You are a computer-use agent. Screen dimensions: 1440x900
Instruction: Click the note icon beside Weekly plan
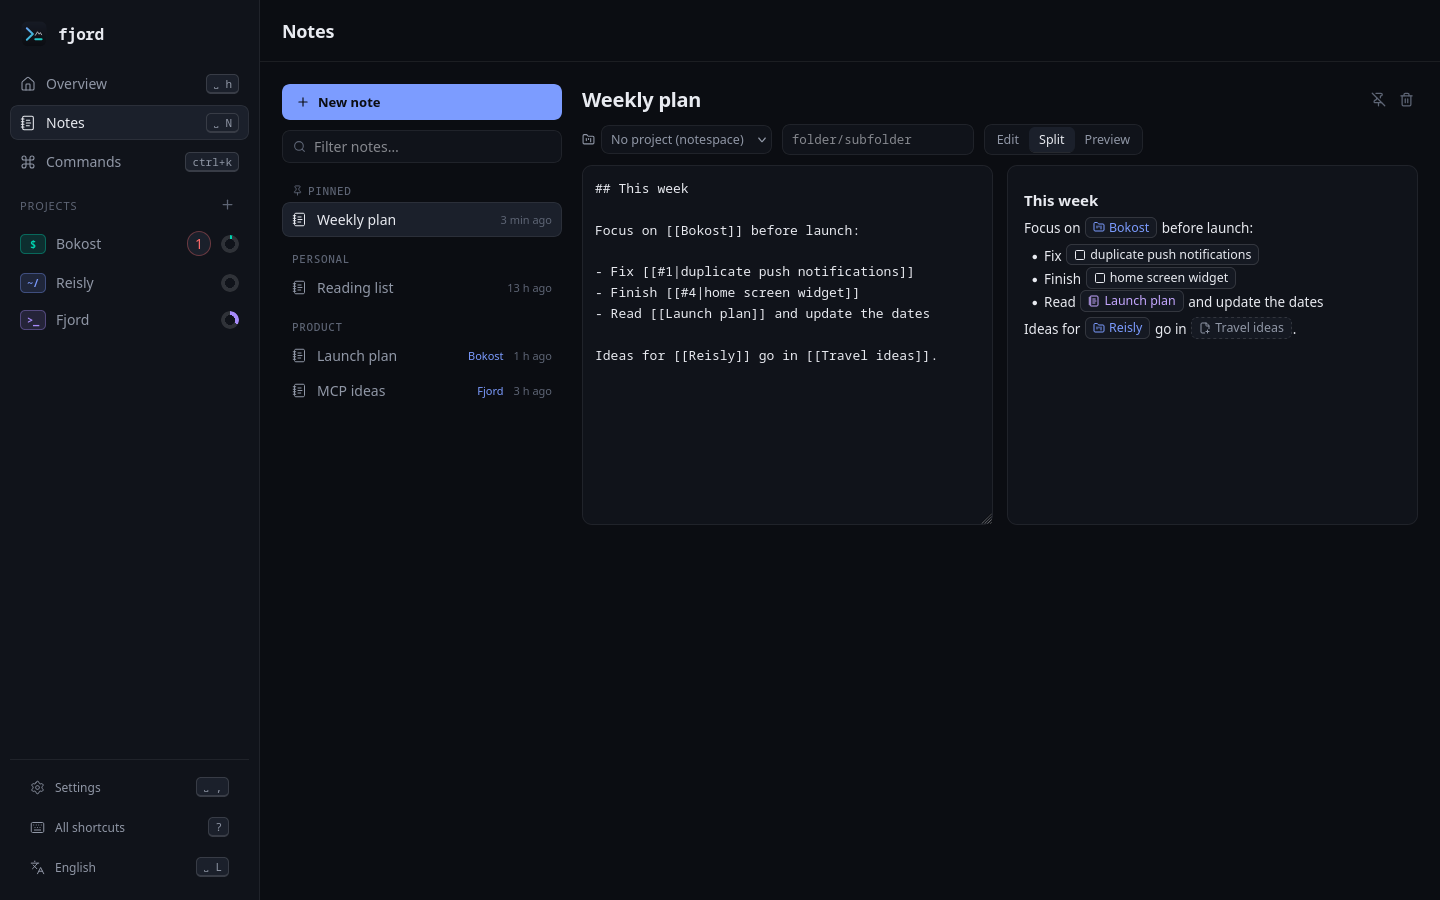tap(299, 220)
